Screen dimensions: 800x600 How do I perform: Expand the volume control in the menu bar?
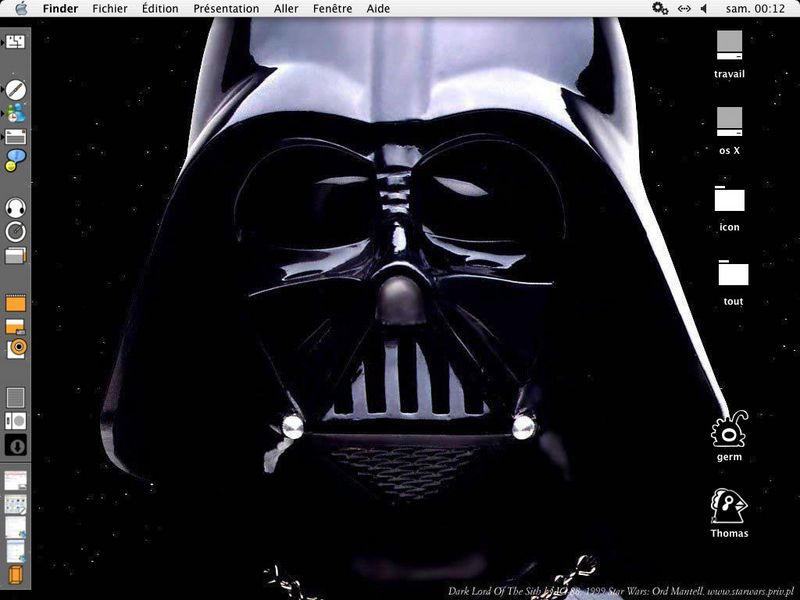click(704, 8)
